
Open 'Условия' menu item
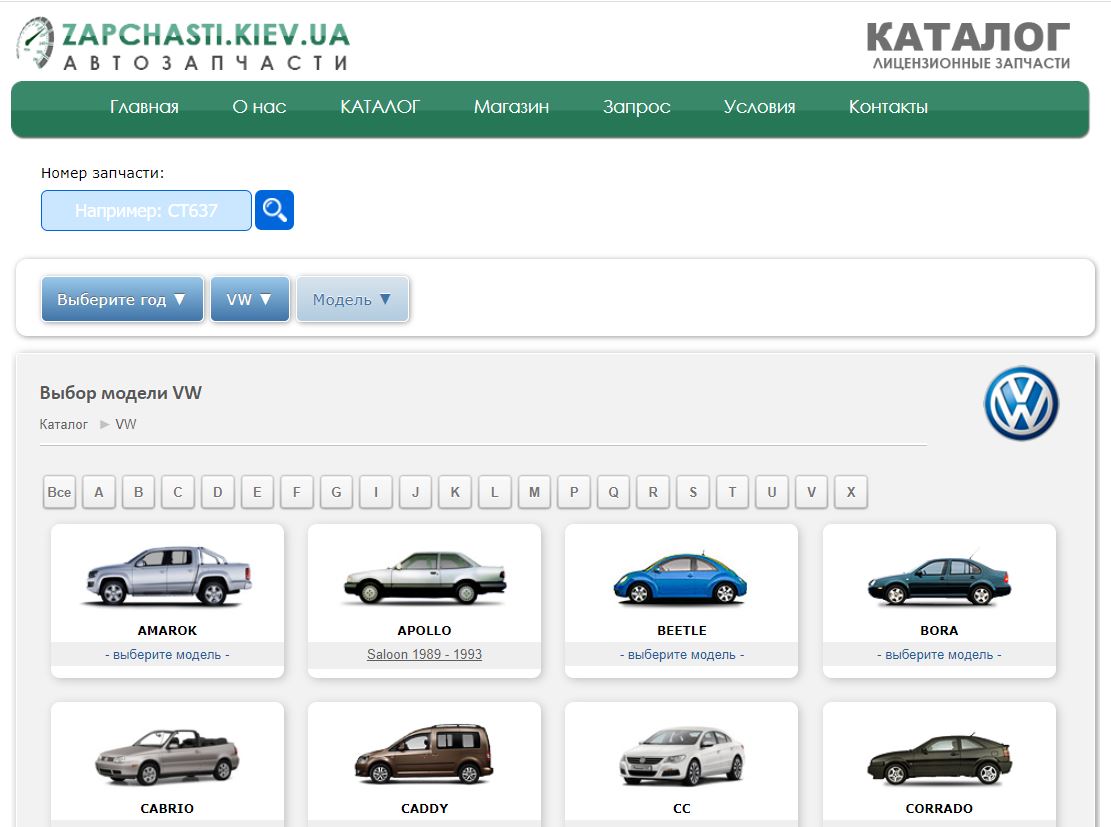pyautogui.click(x=760, y=107)
